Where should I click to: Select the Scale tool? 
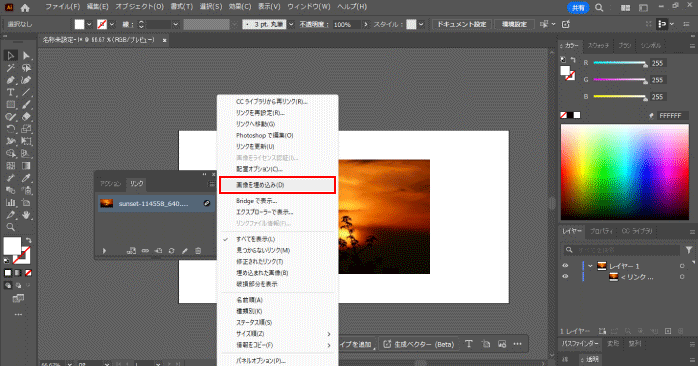[26, 129]
